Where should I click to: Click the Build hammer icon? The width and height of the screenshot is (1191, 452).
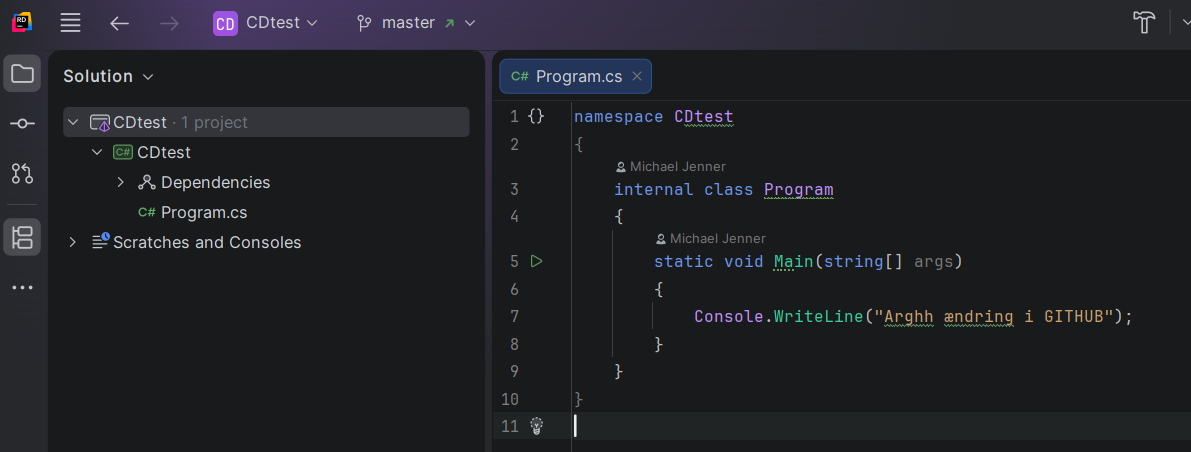[x=1143, y=22]
